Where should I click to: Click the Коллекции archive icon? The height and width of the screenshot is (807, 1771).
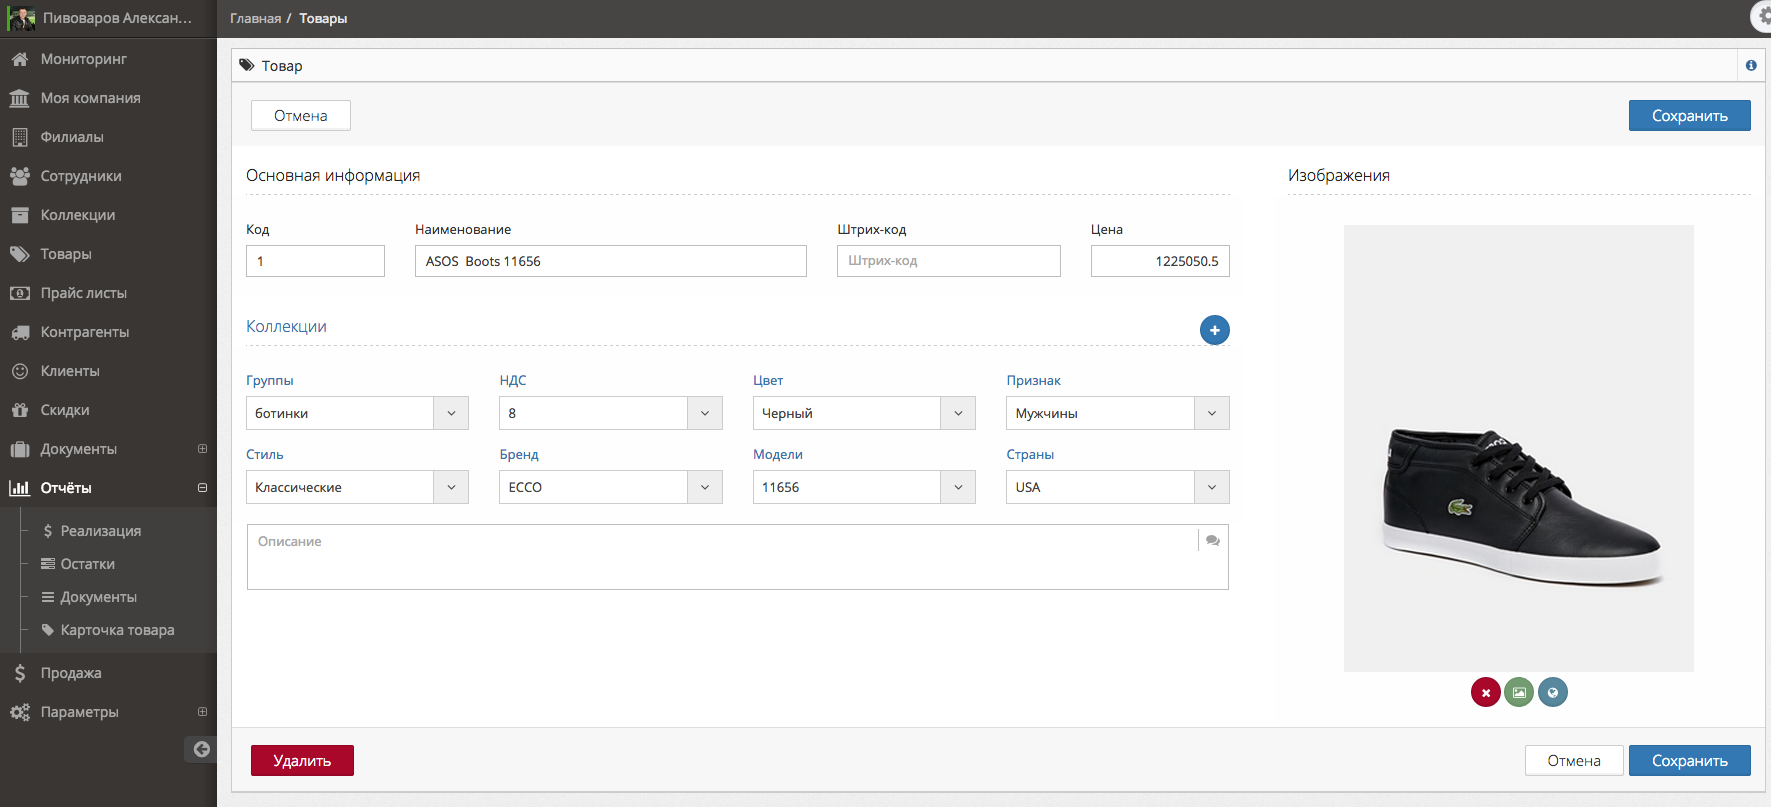point(19,215)
